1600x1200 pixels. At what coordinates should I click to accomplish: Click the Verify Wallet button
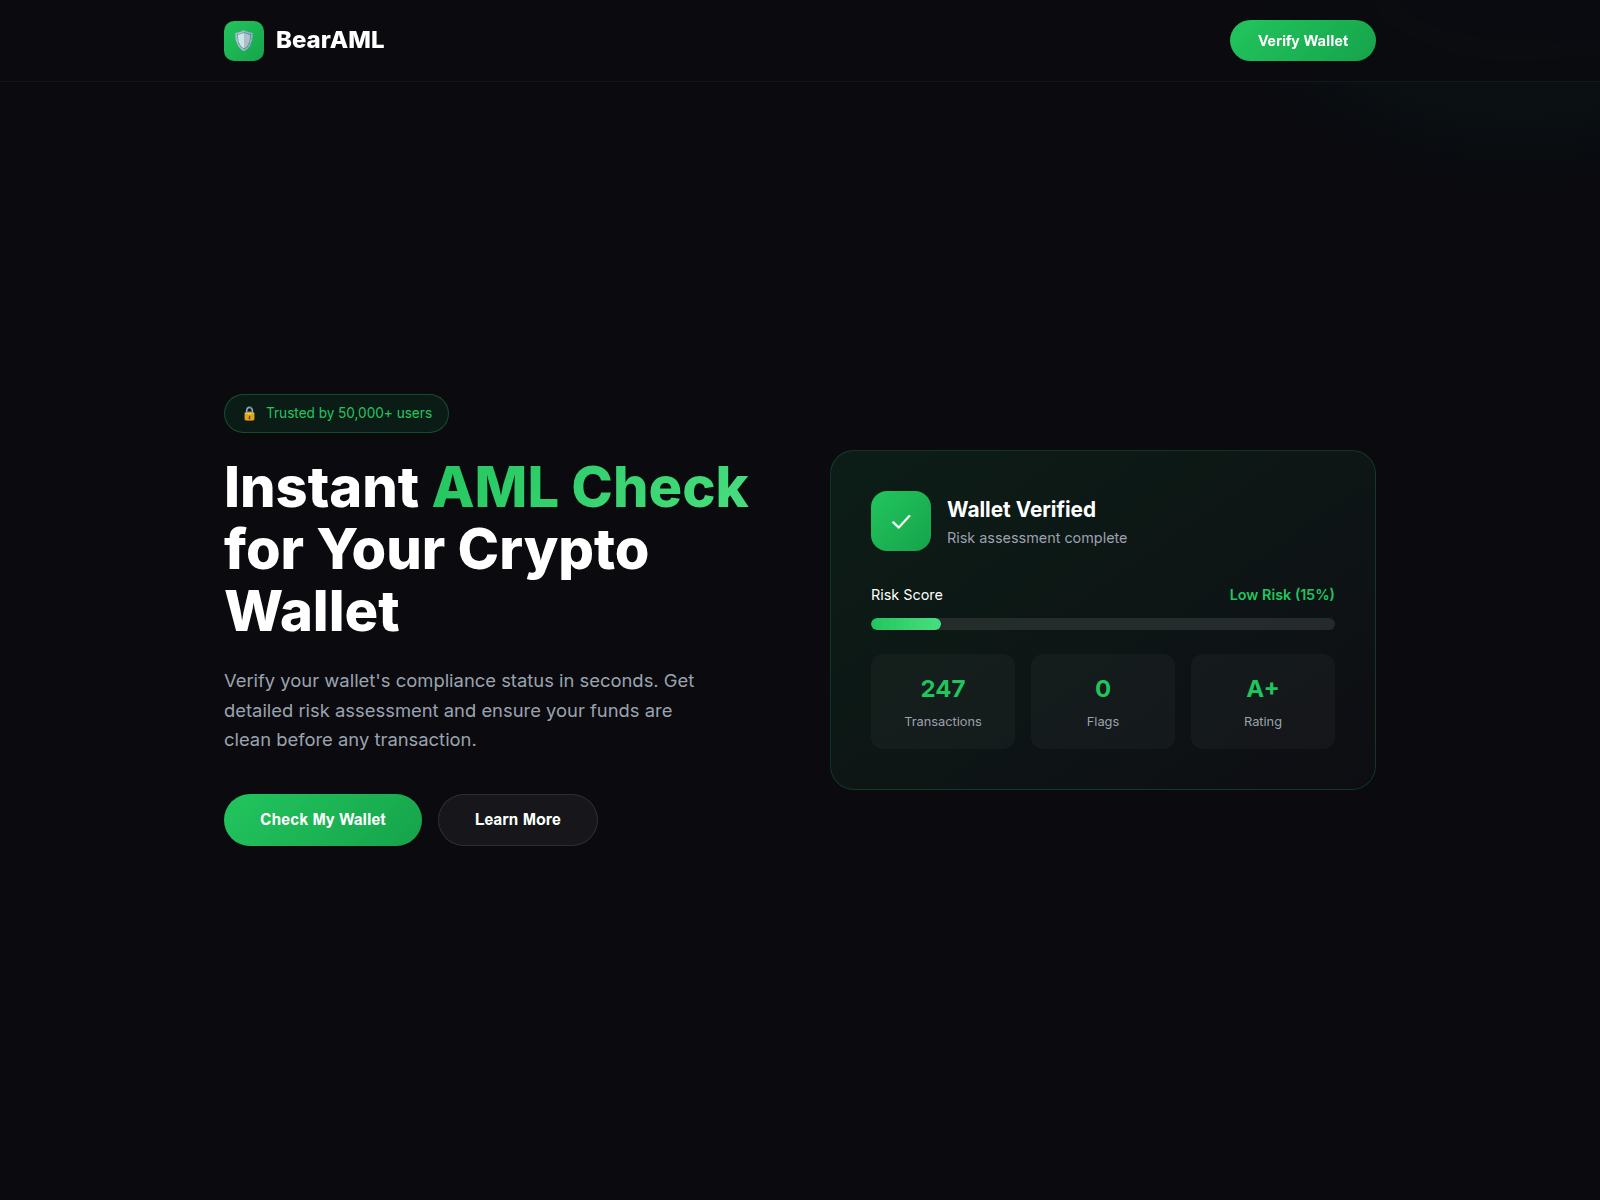pos(1303,41)
